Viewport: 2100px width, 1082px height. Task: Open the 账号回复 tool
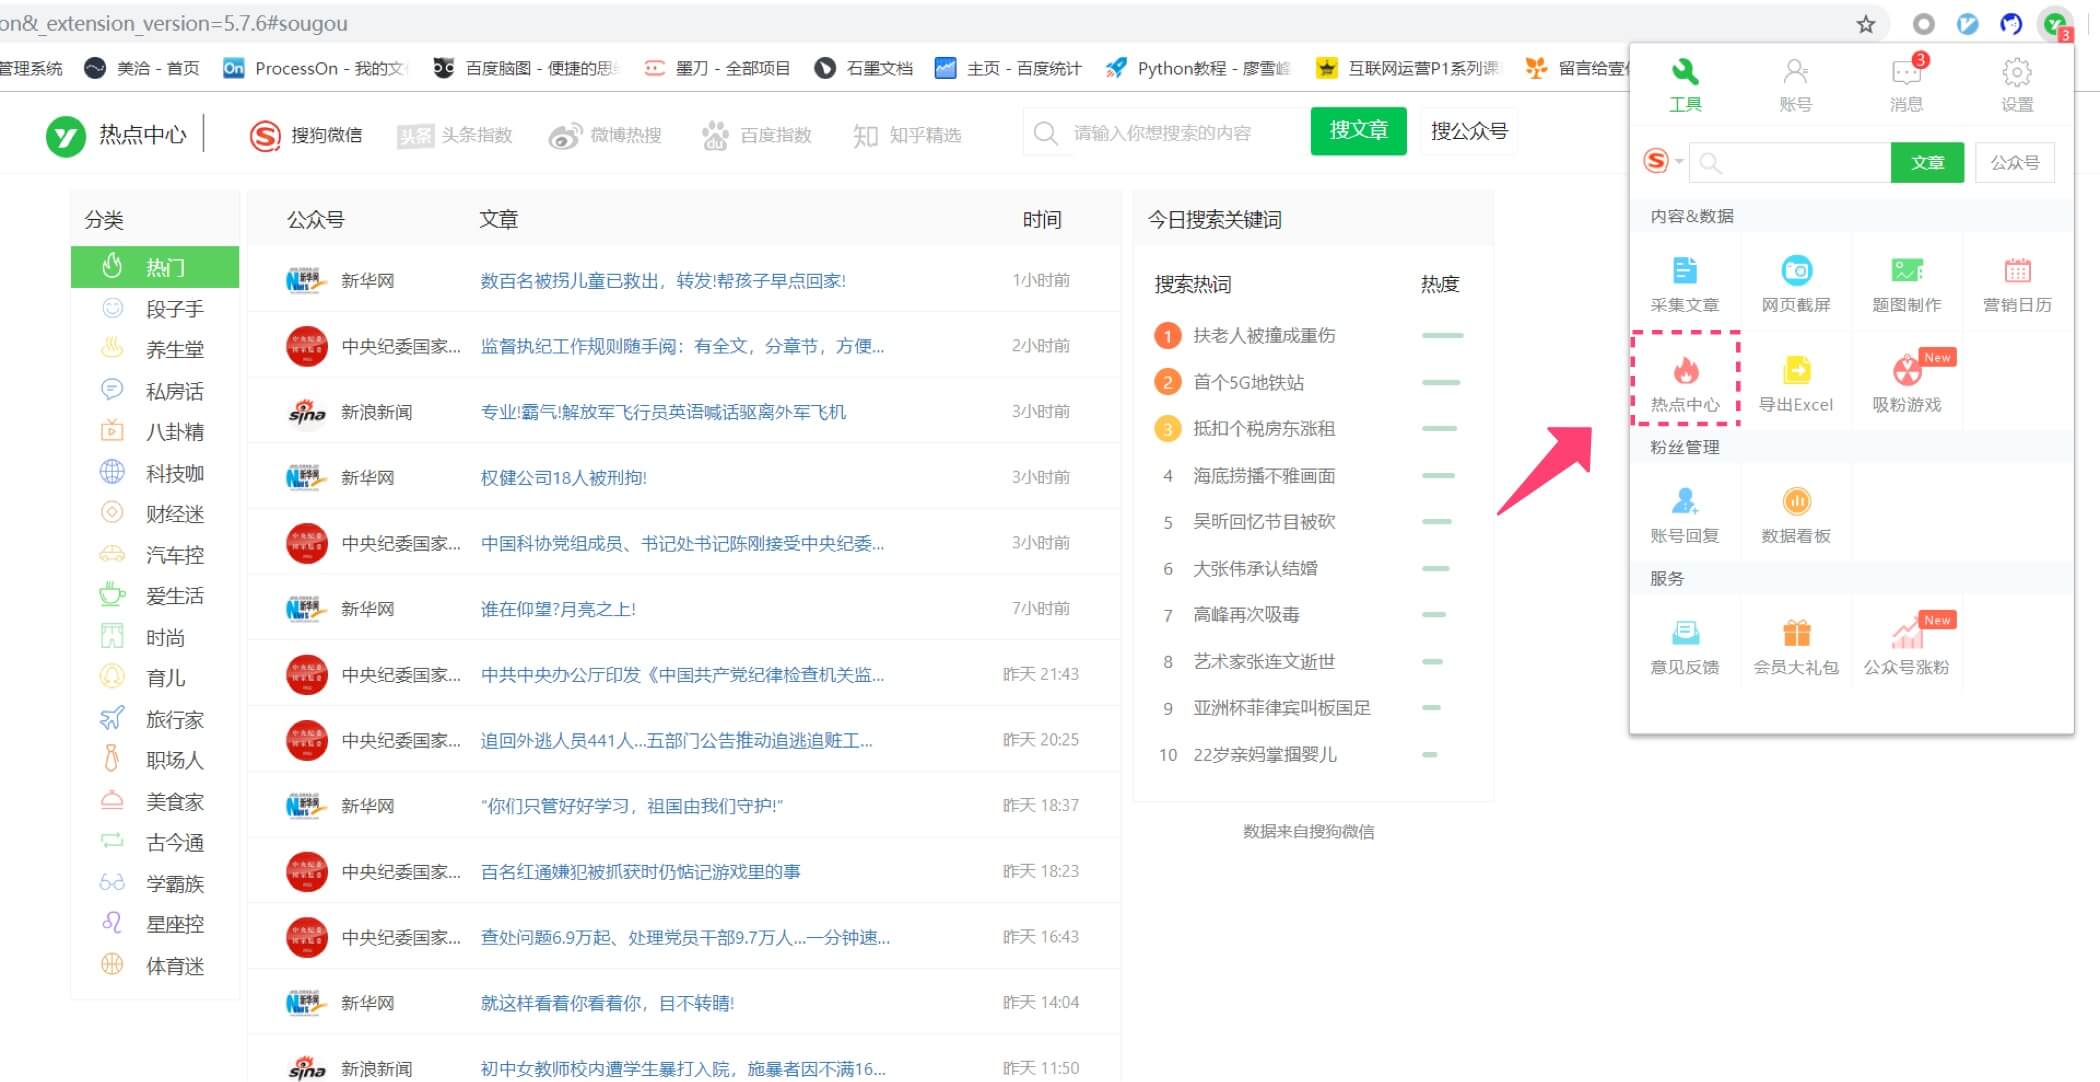1685,515
